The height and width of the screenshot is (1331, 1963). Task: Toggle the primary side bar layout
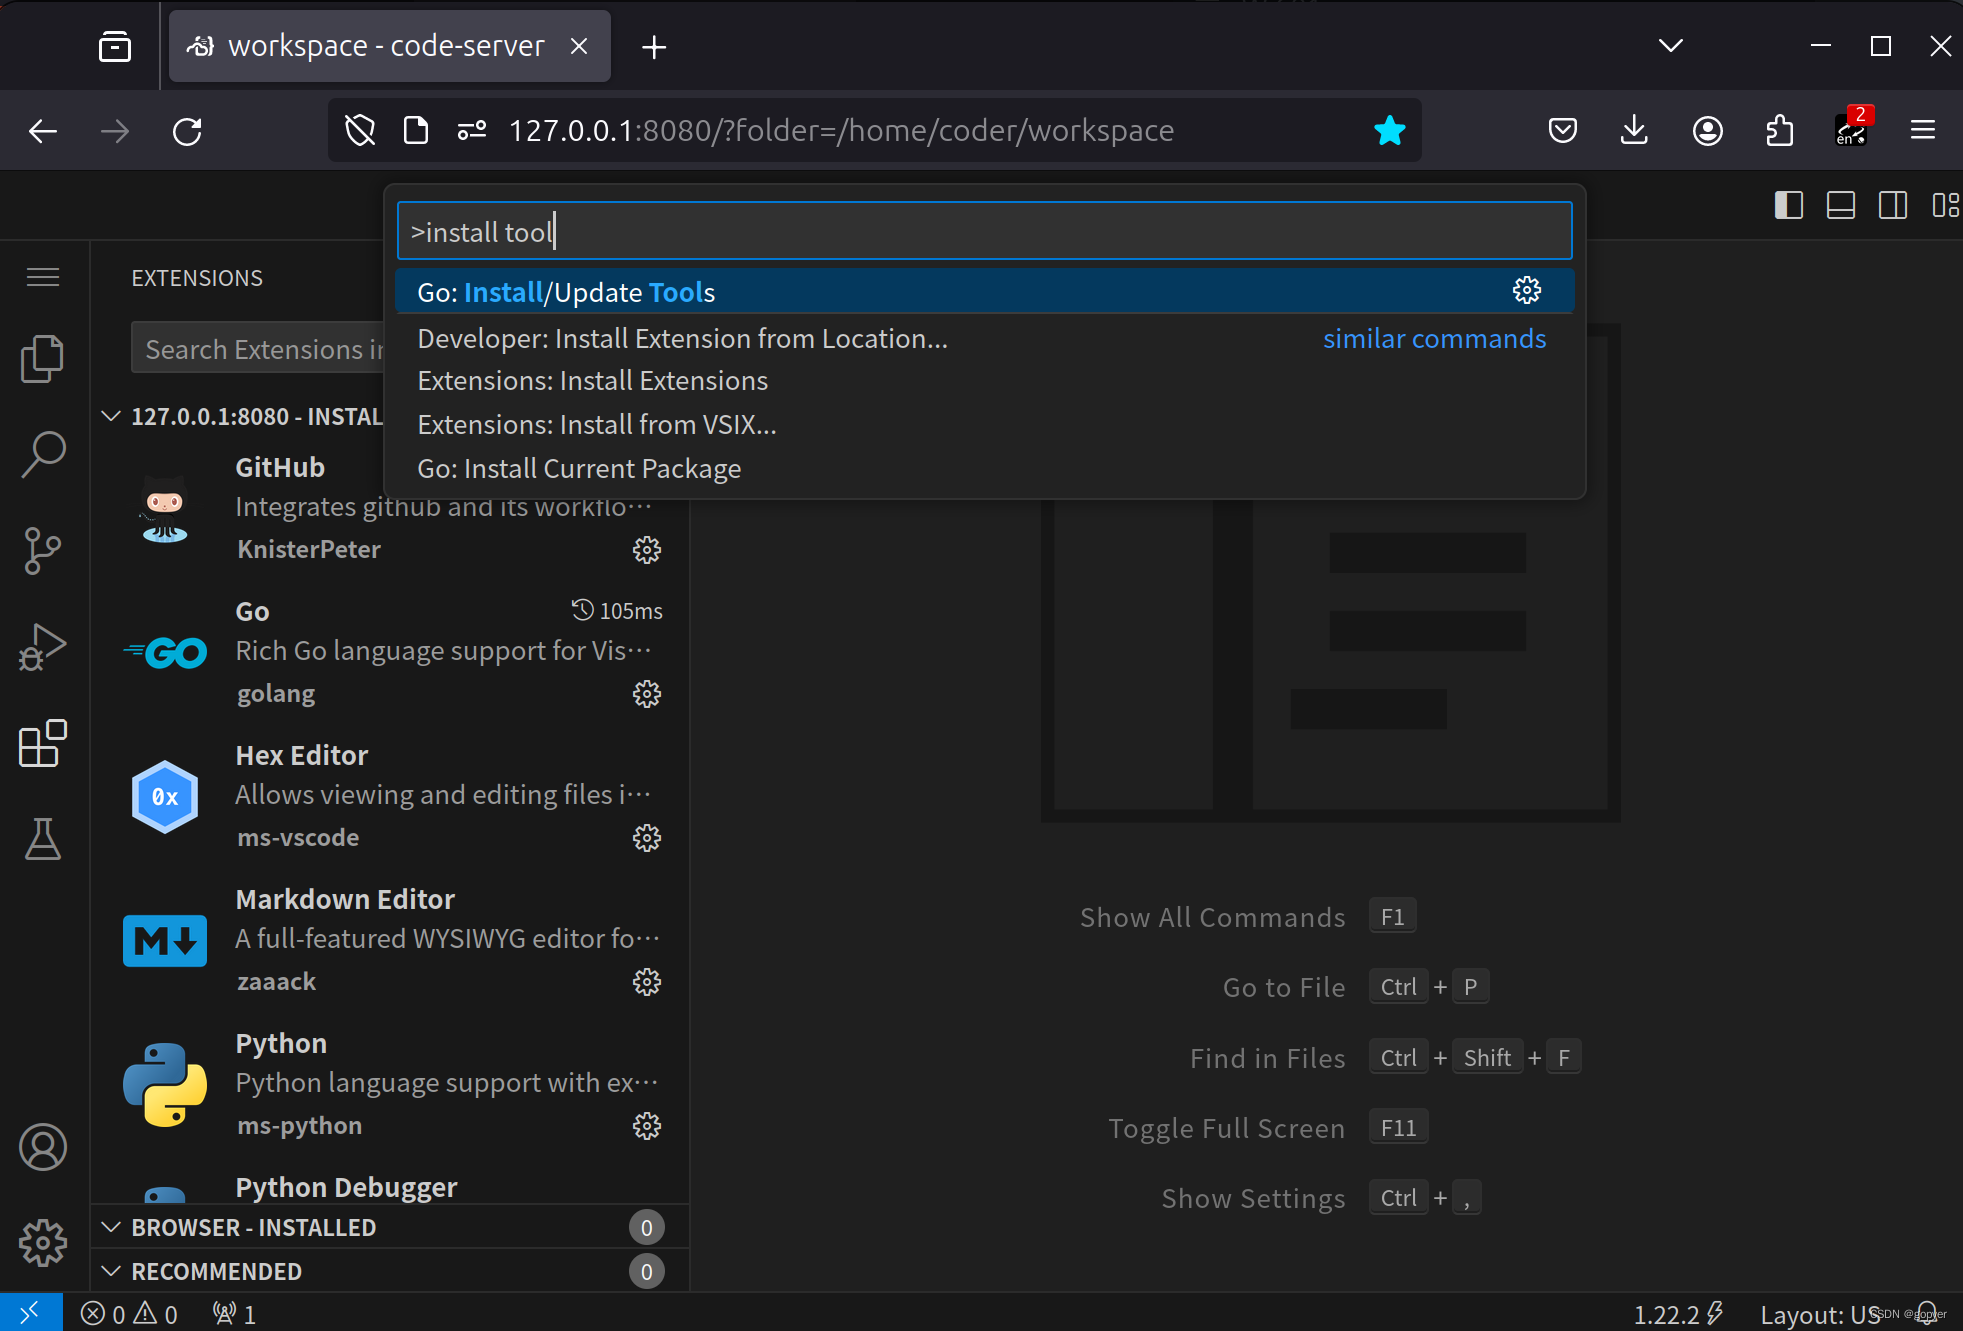click(x=1789, y=205)
